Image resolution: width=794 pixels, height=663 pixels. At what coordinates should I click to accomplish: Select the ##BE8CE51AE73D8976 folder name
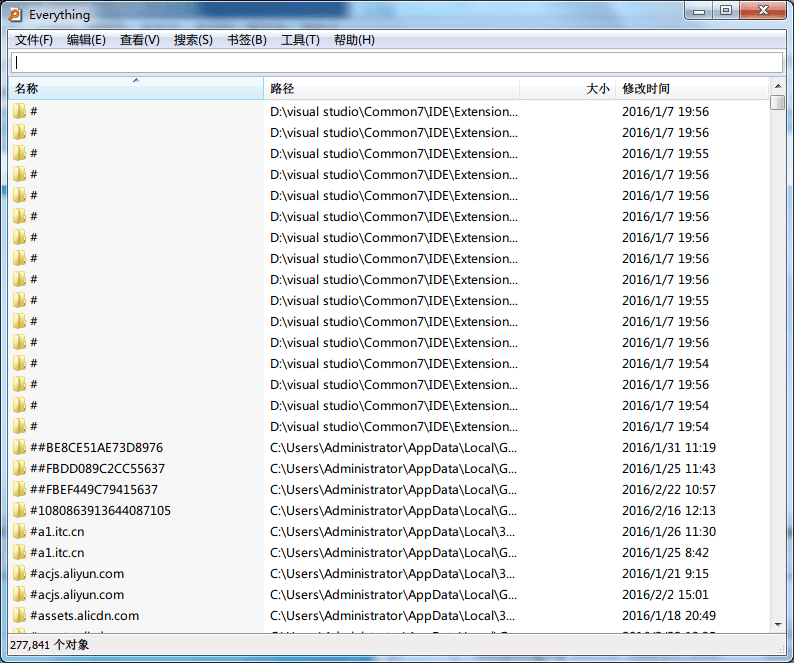[x=97, y=448]
